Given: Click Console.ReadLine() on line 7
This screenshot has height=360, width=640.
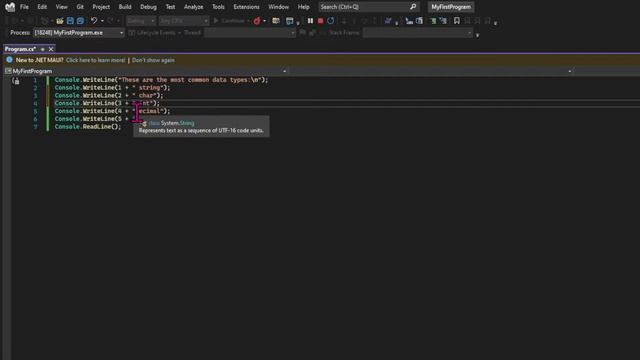Looking at the screenshot, I should 88,127.
